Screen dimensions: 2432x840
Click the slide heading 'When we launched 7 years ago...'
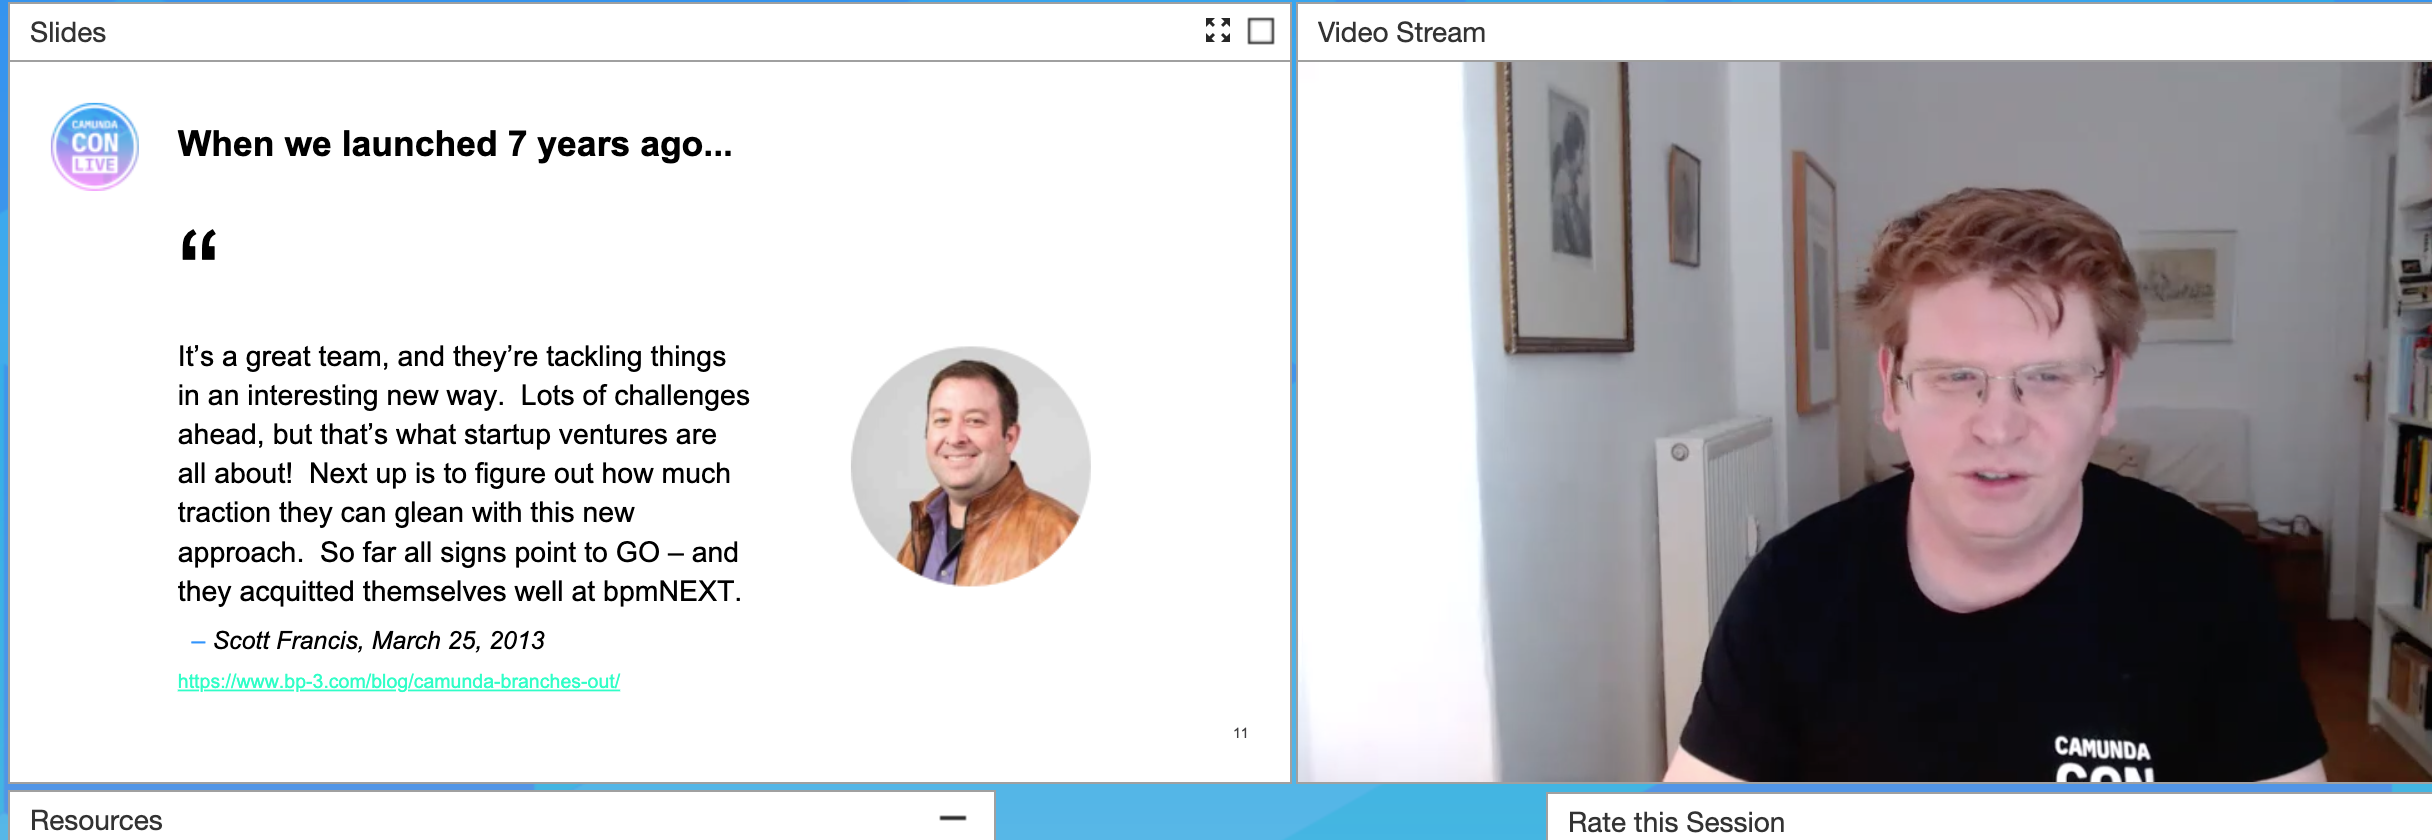point(455,144)
